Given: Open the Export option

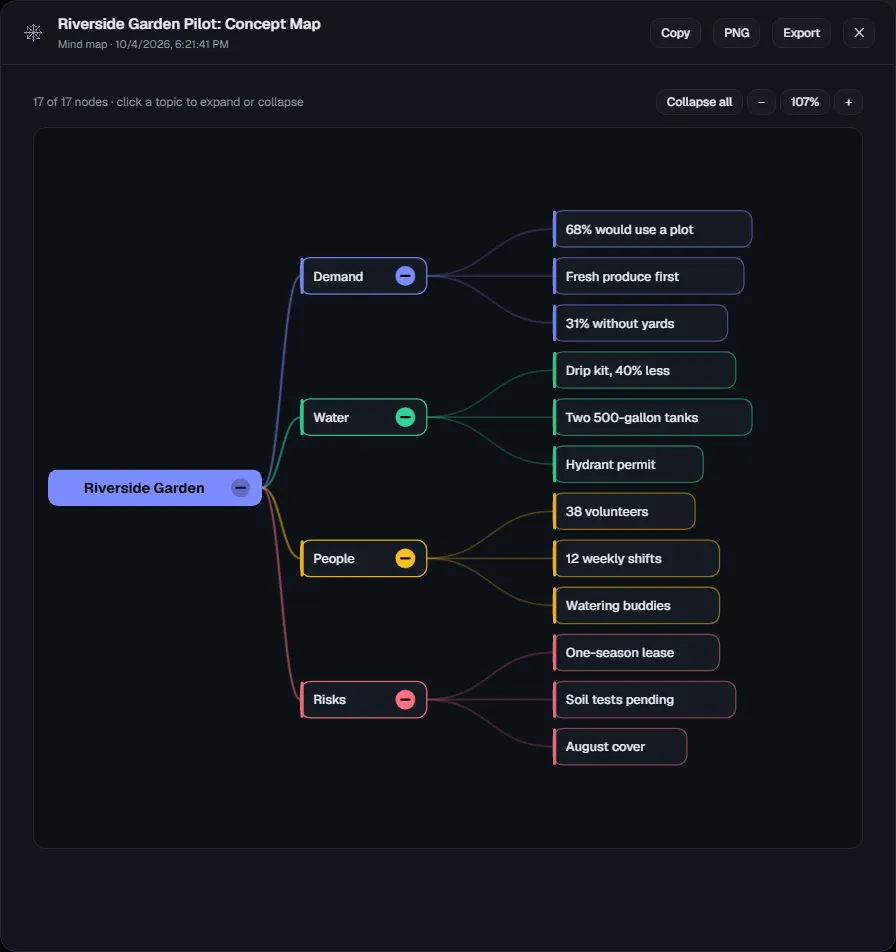Looking at the screenshot, I should (801, 33).
